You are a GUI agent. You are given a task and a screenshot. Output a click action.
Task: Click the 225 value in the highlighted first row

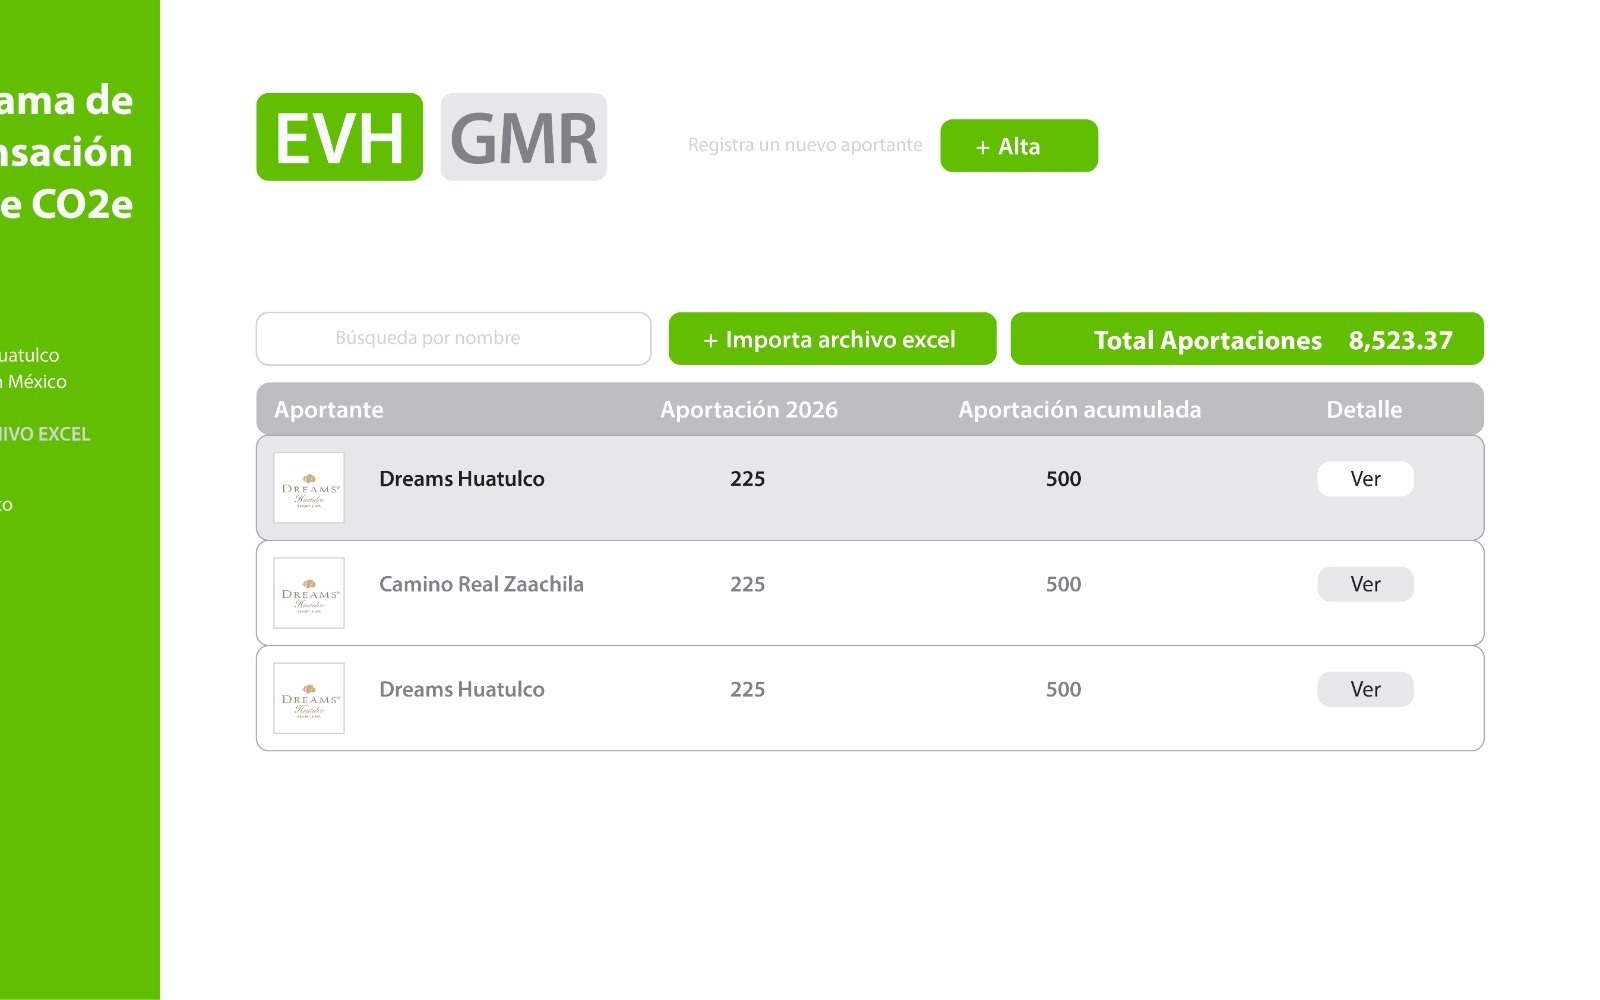point(747,479)
